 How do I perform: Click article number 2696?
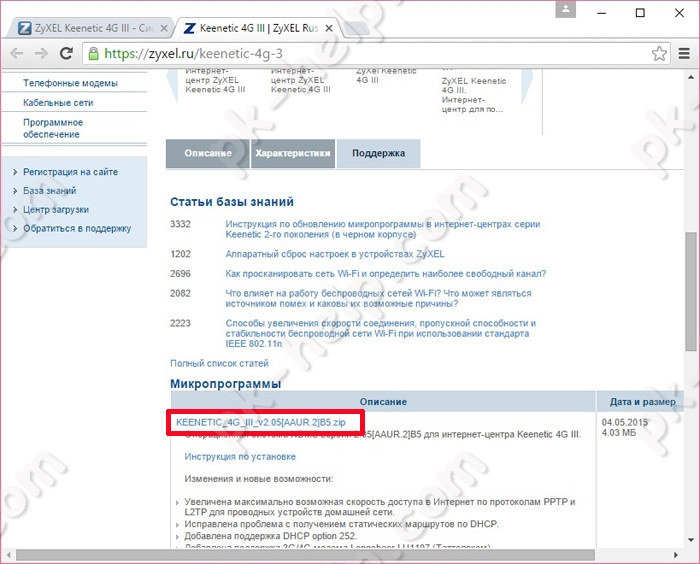[180, 274]
